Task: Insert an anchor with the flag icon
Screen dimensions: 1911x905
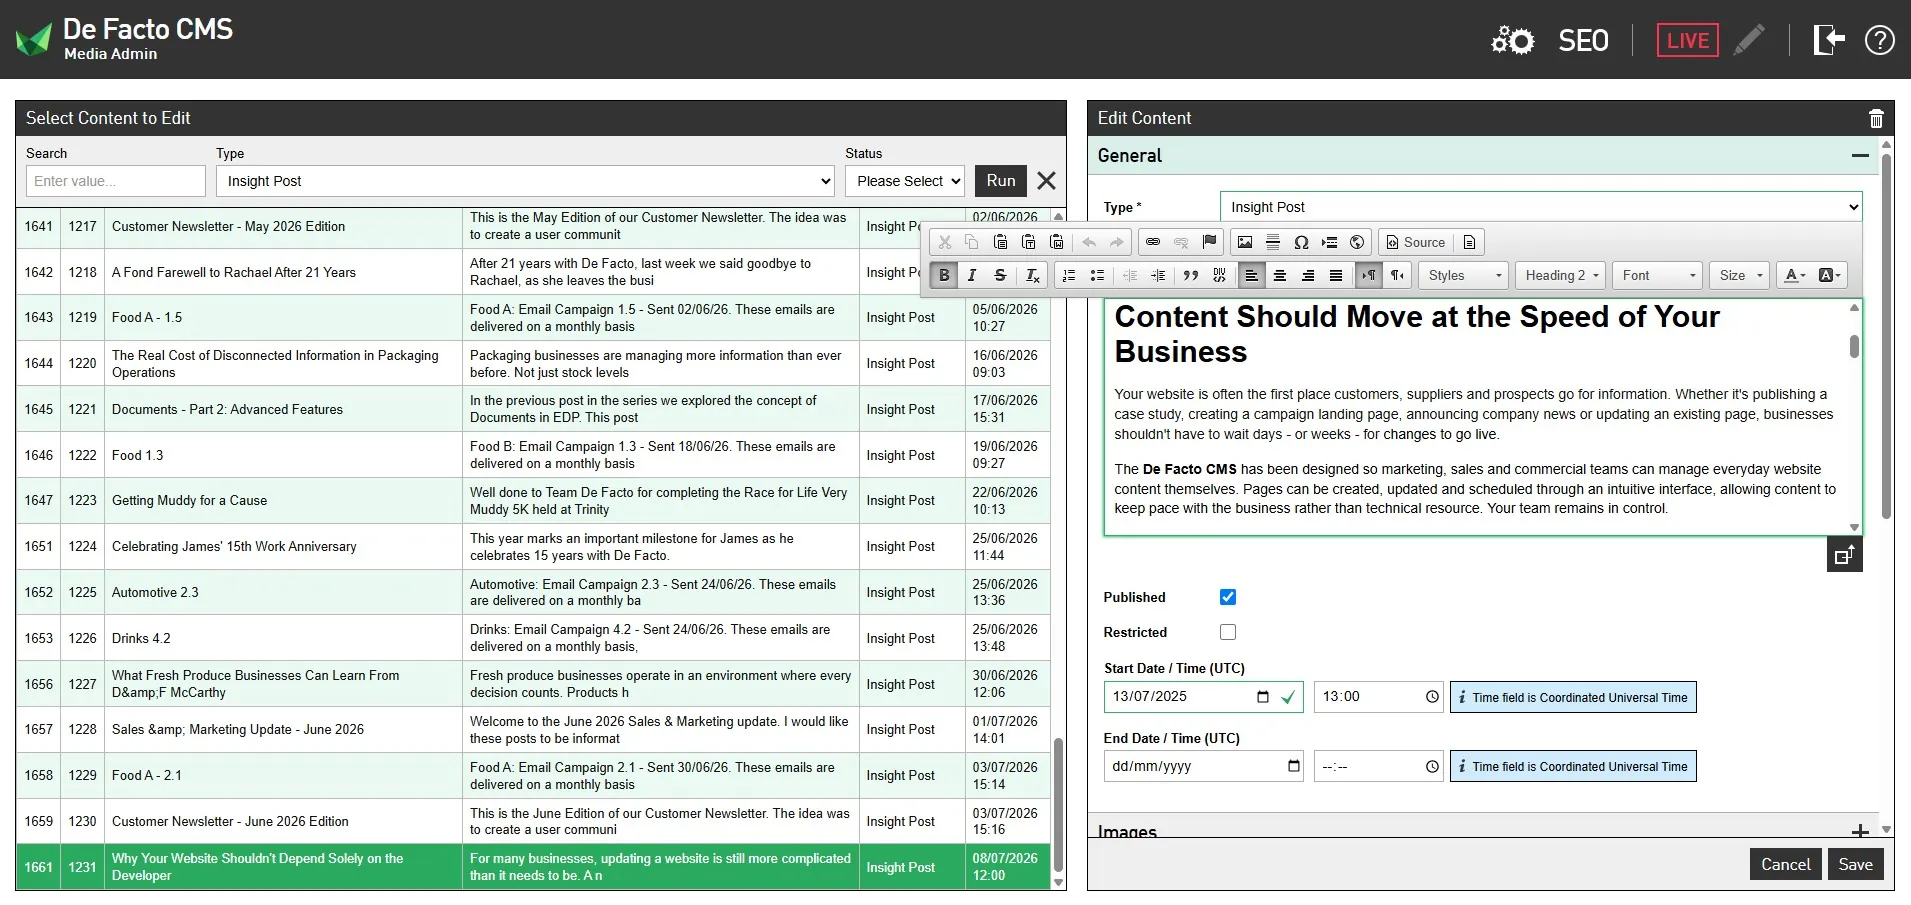Action: 1209,242
